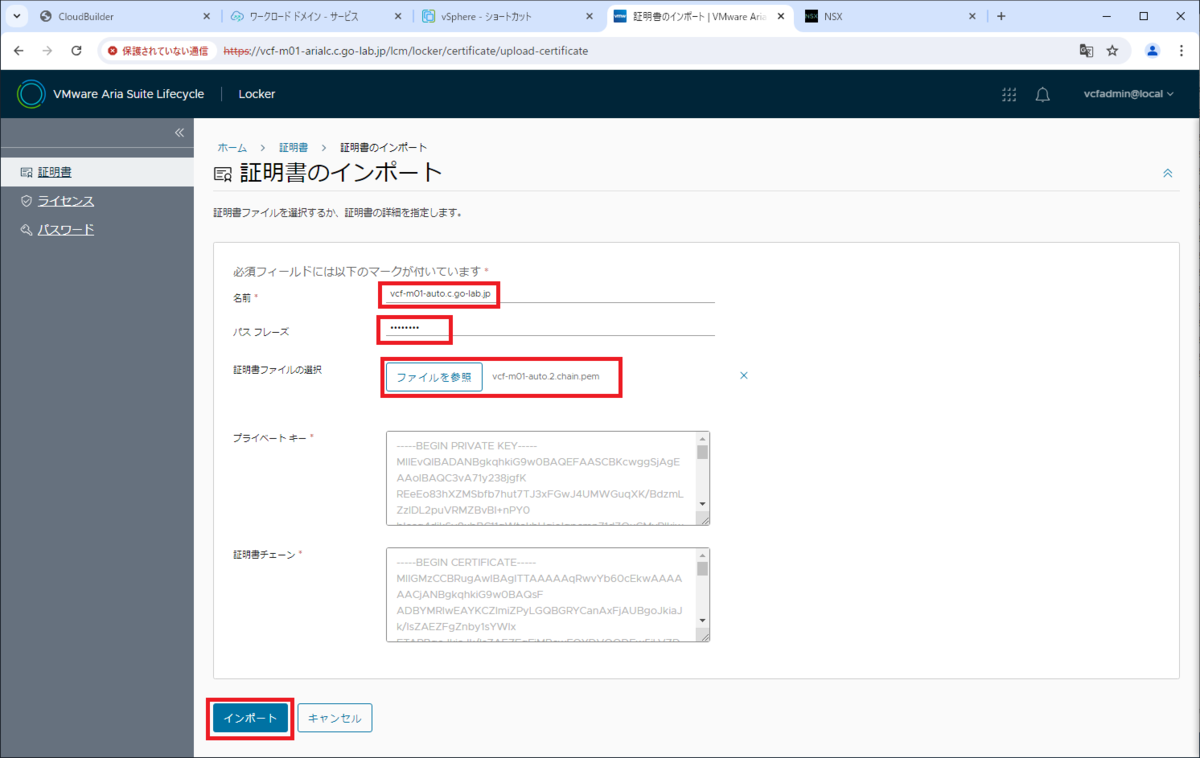Click inside the 証明書チェーン text area
The width and height of the screenshot is (1200, 758).
tap(541, 594)
